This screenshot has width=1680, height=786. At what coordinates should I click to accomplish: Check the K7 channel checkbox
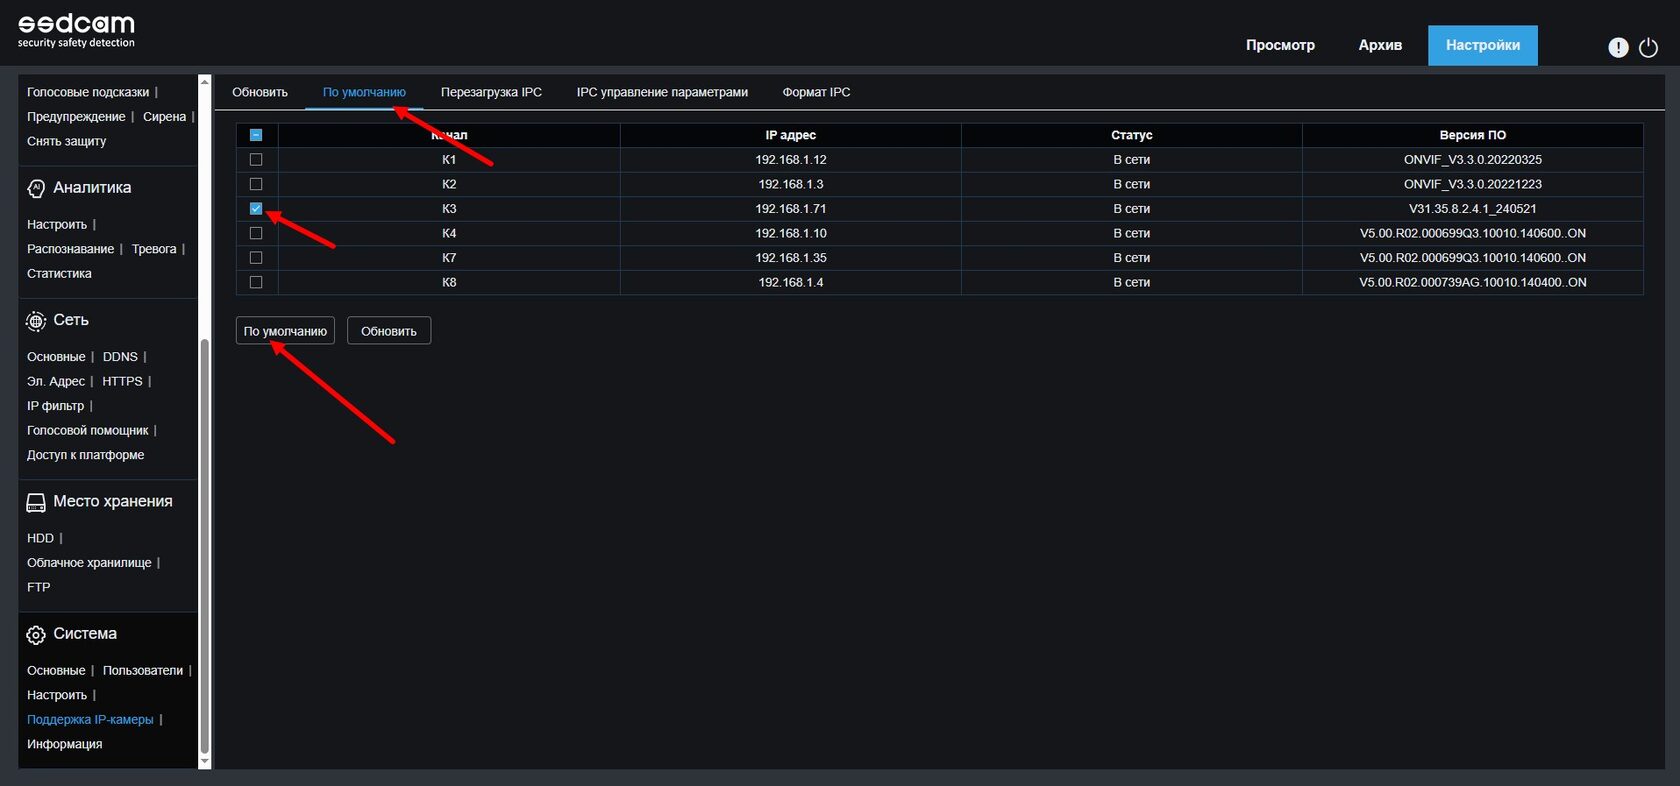coord(256,258)
